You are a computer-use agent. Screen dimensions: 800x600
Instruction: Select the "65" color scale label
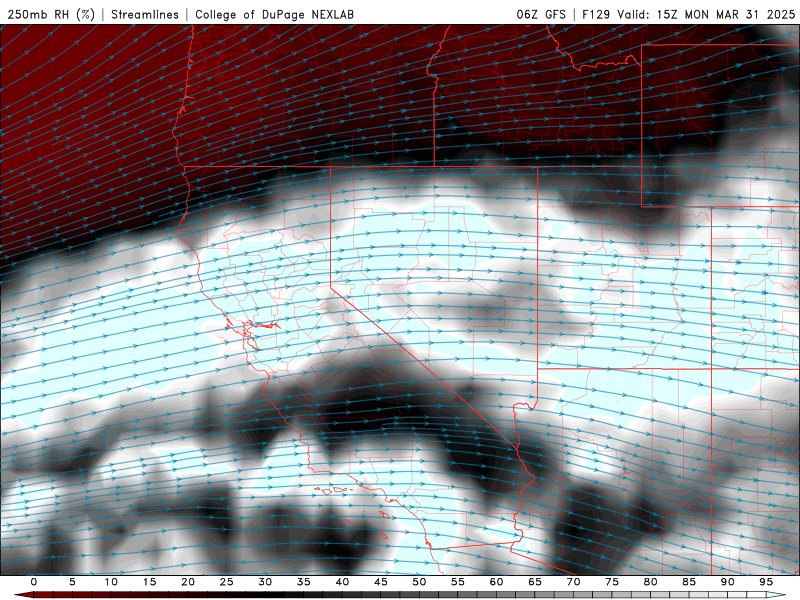[x=535, y=582]
